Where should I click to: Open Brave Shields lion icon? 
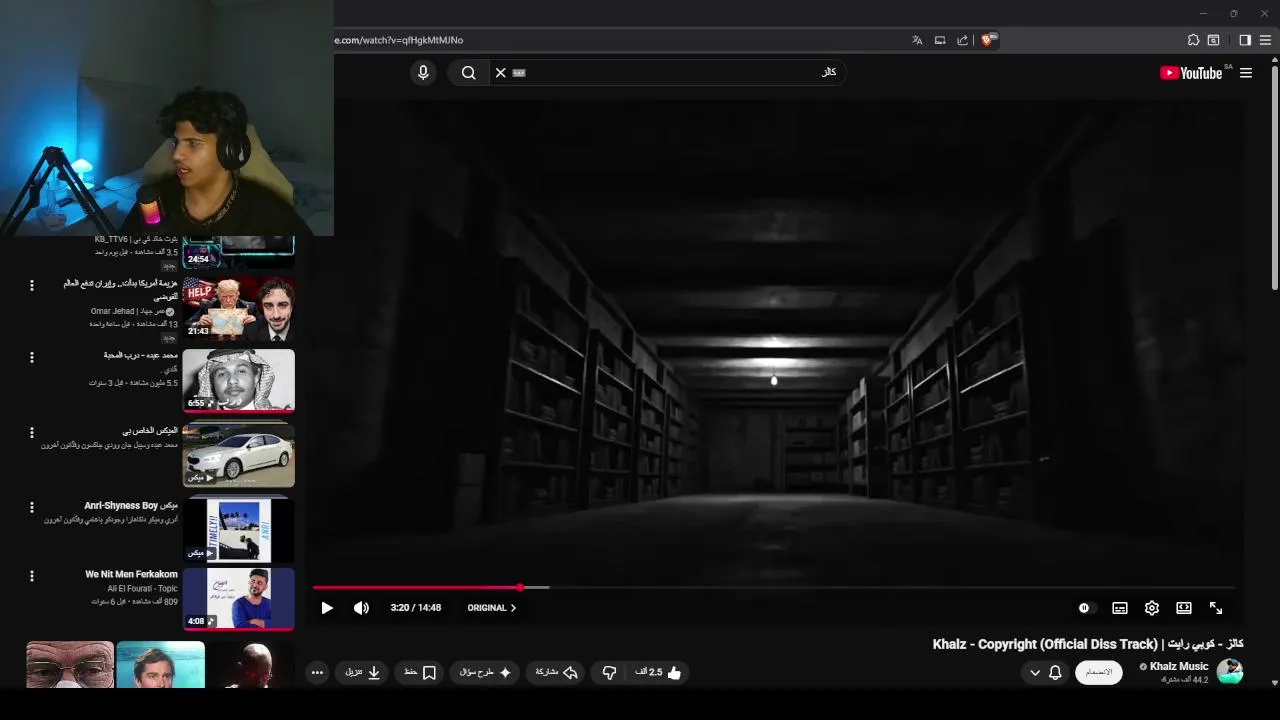[x=987, y=40]
